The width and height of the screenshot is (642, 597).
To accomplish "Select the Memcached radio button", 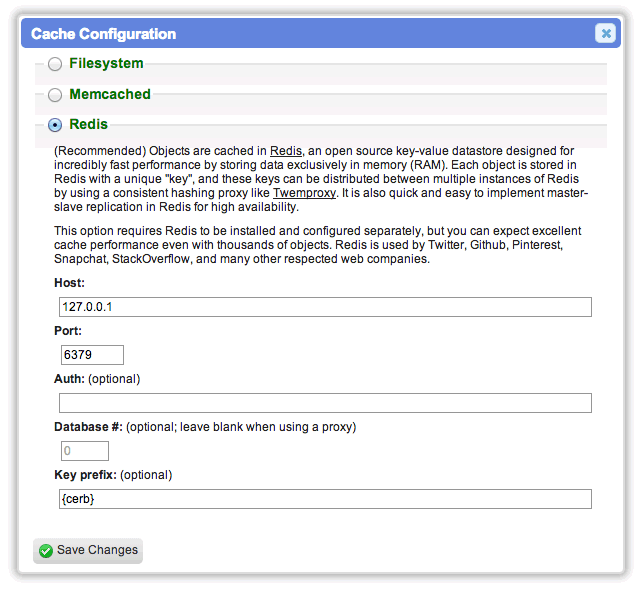I will pos(55,95).
